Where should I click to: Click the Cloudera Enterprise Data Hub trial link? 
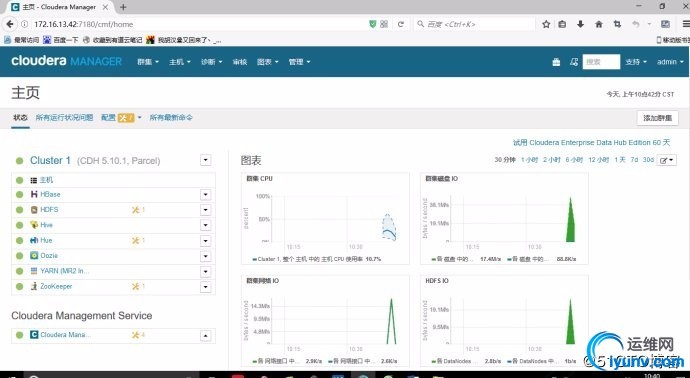point(591,143)
